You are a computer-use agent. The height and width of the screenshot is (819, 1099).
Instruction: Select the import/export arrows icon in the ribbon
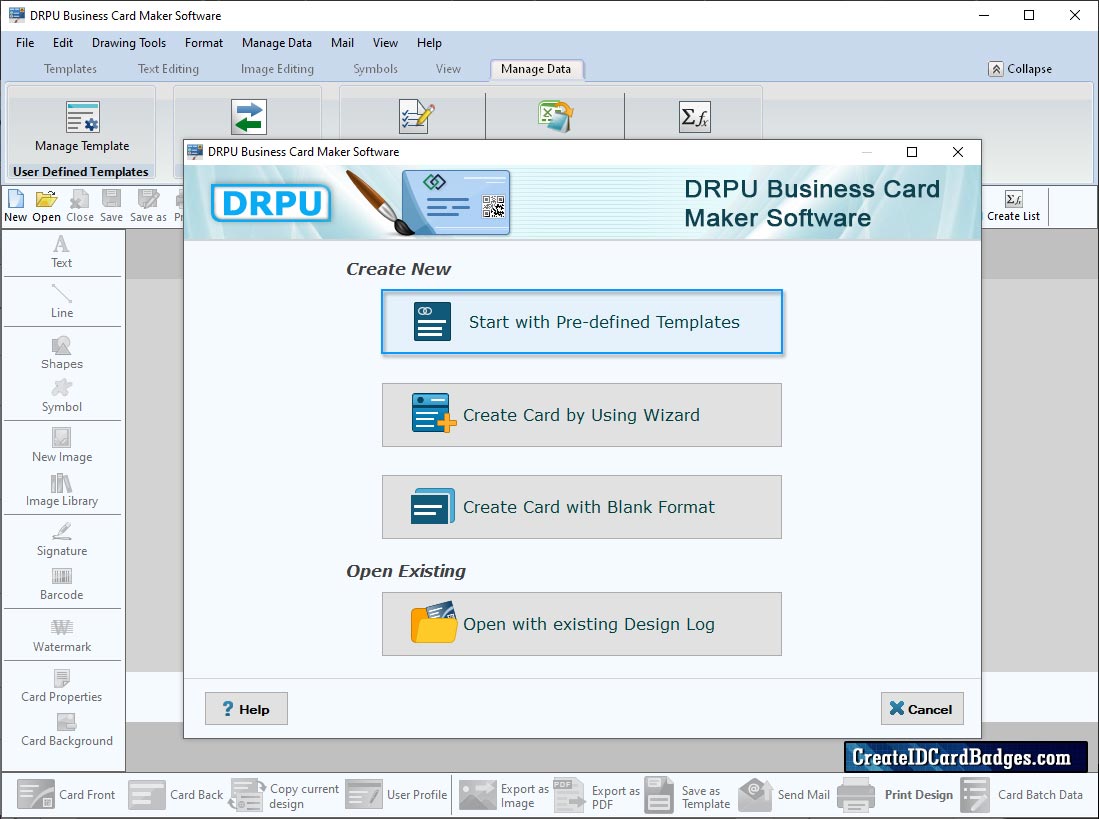[249, 116]
